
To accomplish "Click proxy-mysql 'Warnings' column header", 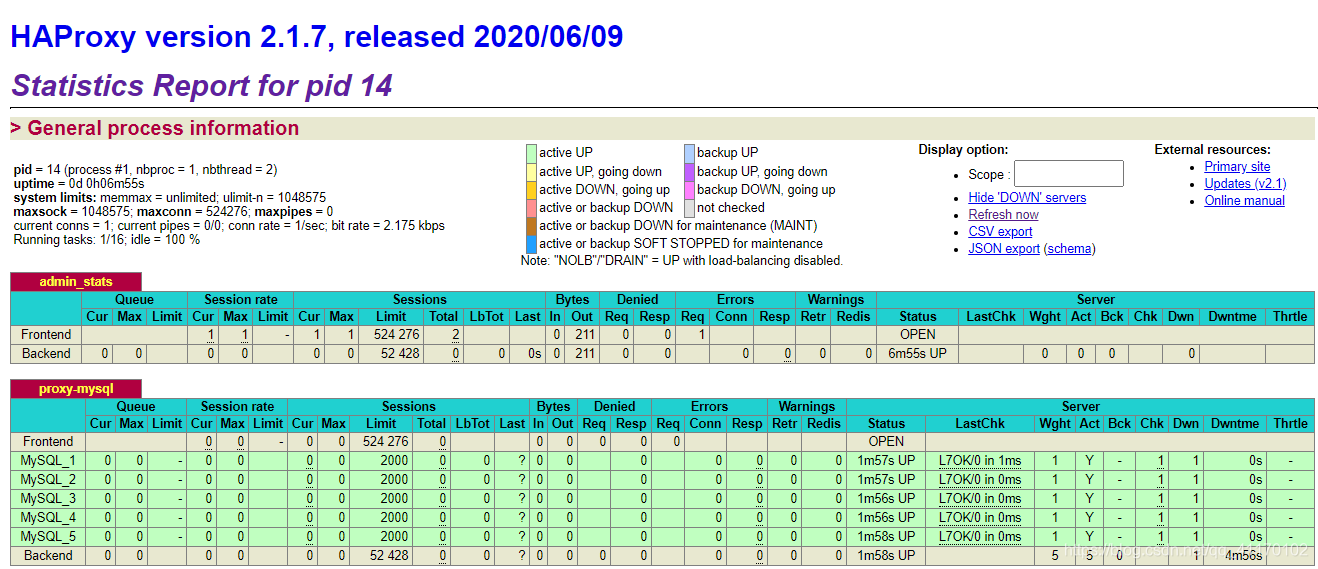I will (x=806, y=406).
